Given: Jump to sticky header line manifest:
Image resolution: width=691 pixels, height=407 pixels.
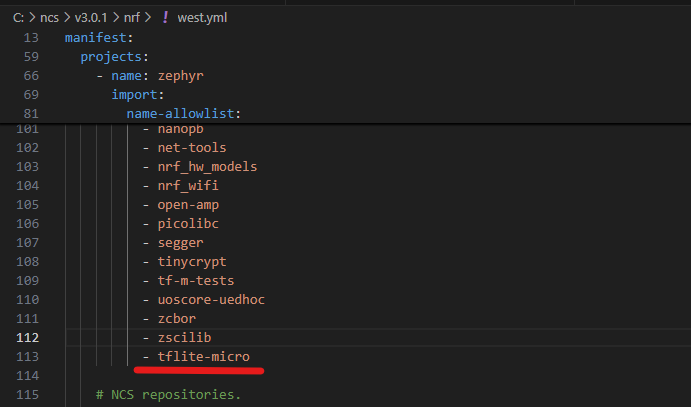Looking at the screenshot, I should (98, 37).
